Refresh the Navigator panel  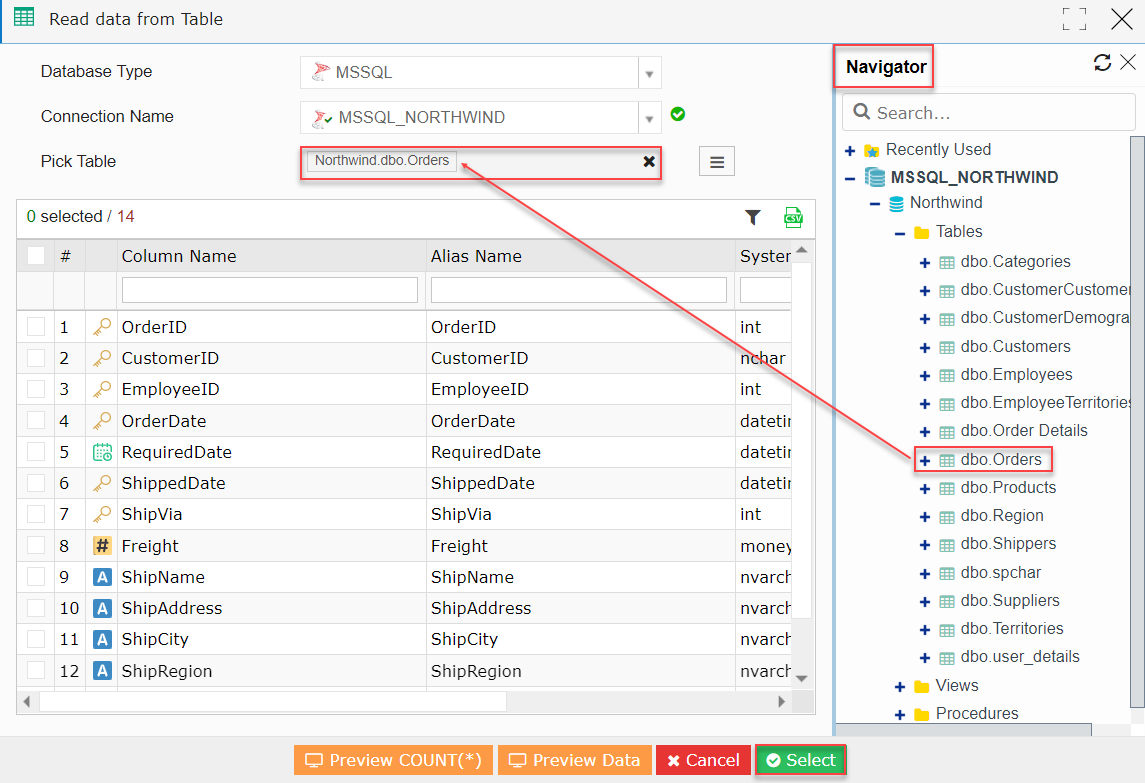(x=1103, y=63)
